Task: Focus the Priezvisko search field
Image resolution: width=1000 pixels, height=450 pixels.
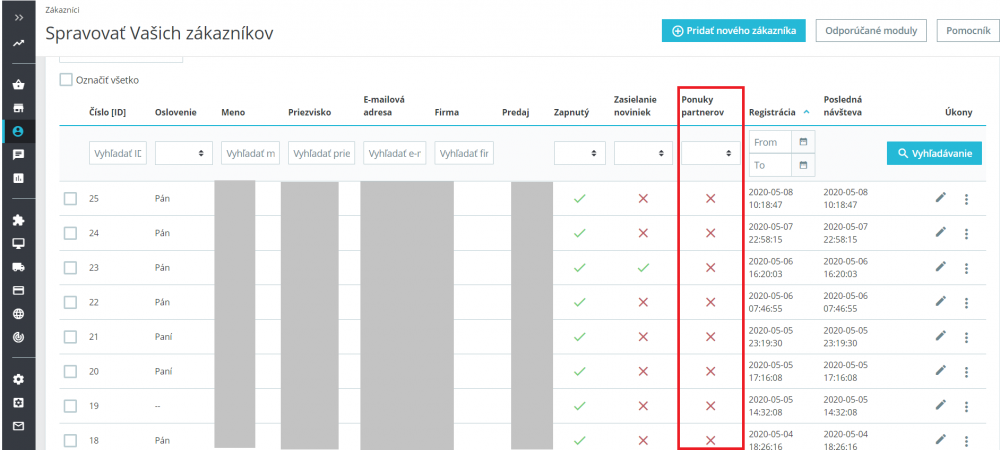Action: click(x=321, y=153)
